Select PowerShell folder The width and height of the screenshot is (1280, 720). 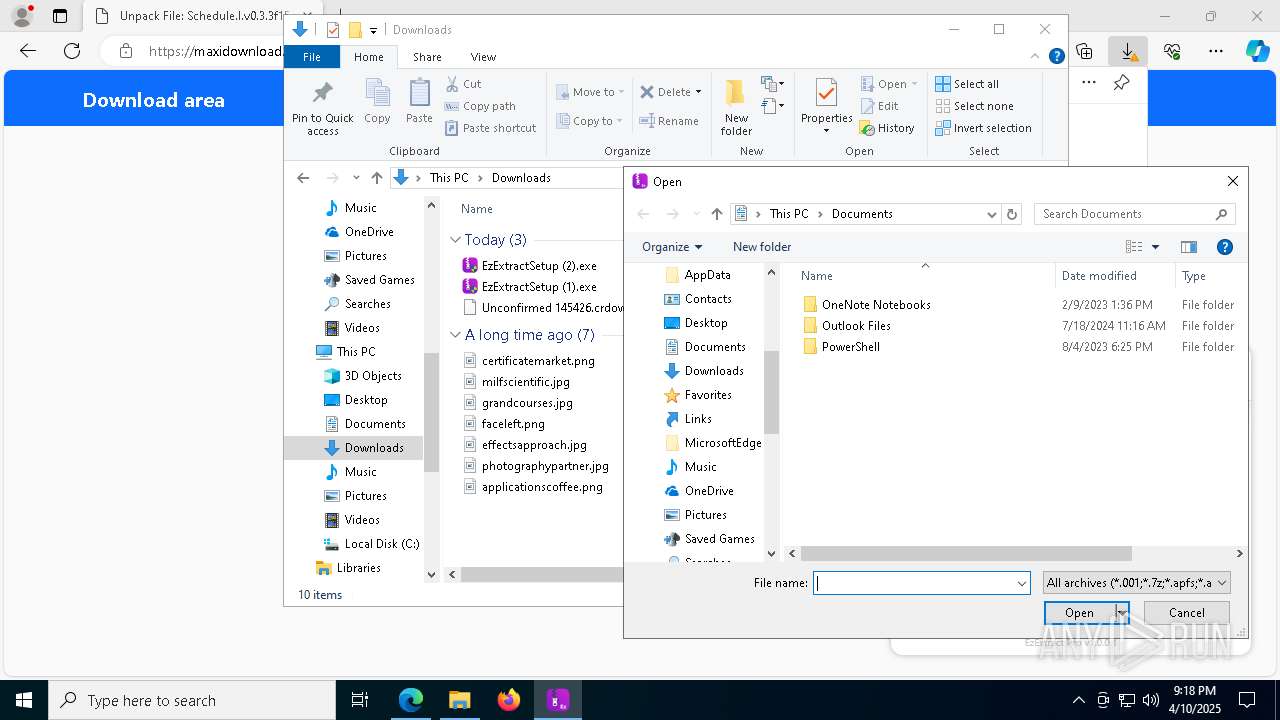(851, 347)
